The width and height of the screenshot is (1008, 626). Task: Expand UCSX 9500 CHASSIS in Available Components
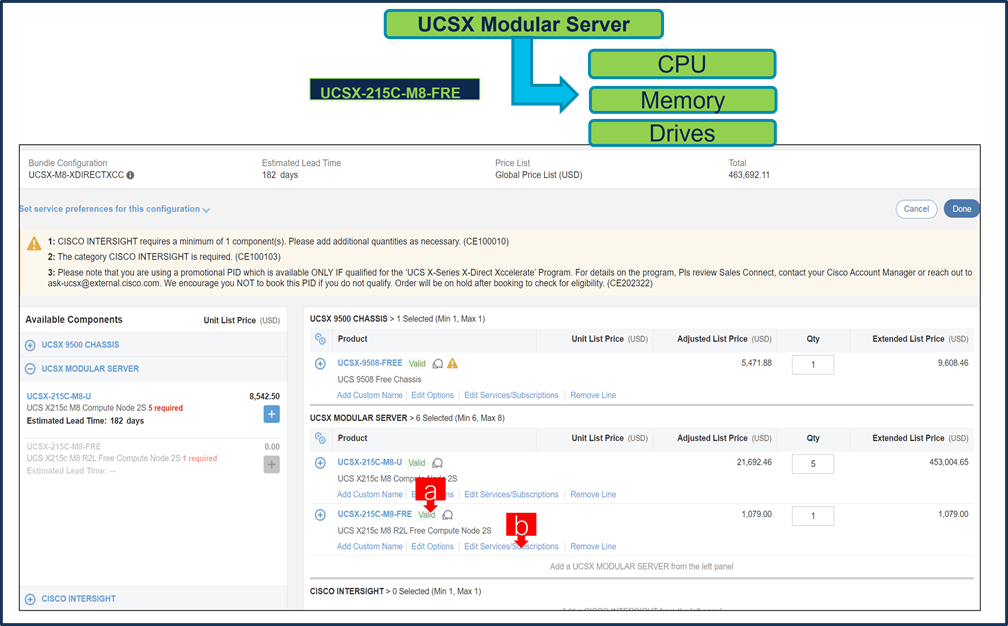30,345
